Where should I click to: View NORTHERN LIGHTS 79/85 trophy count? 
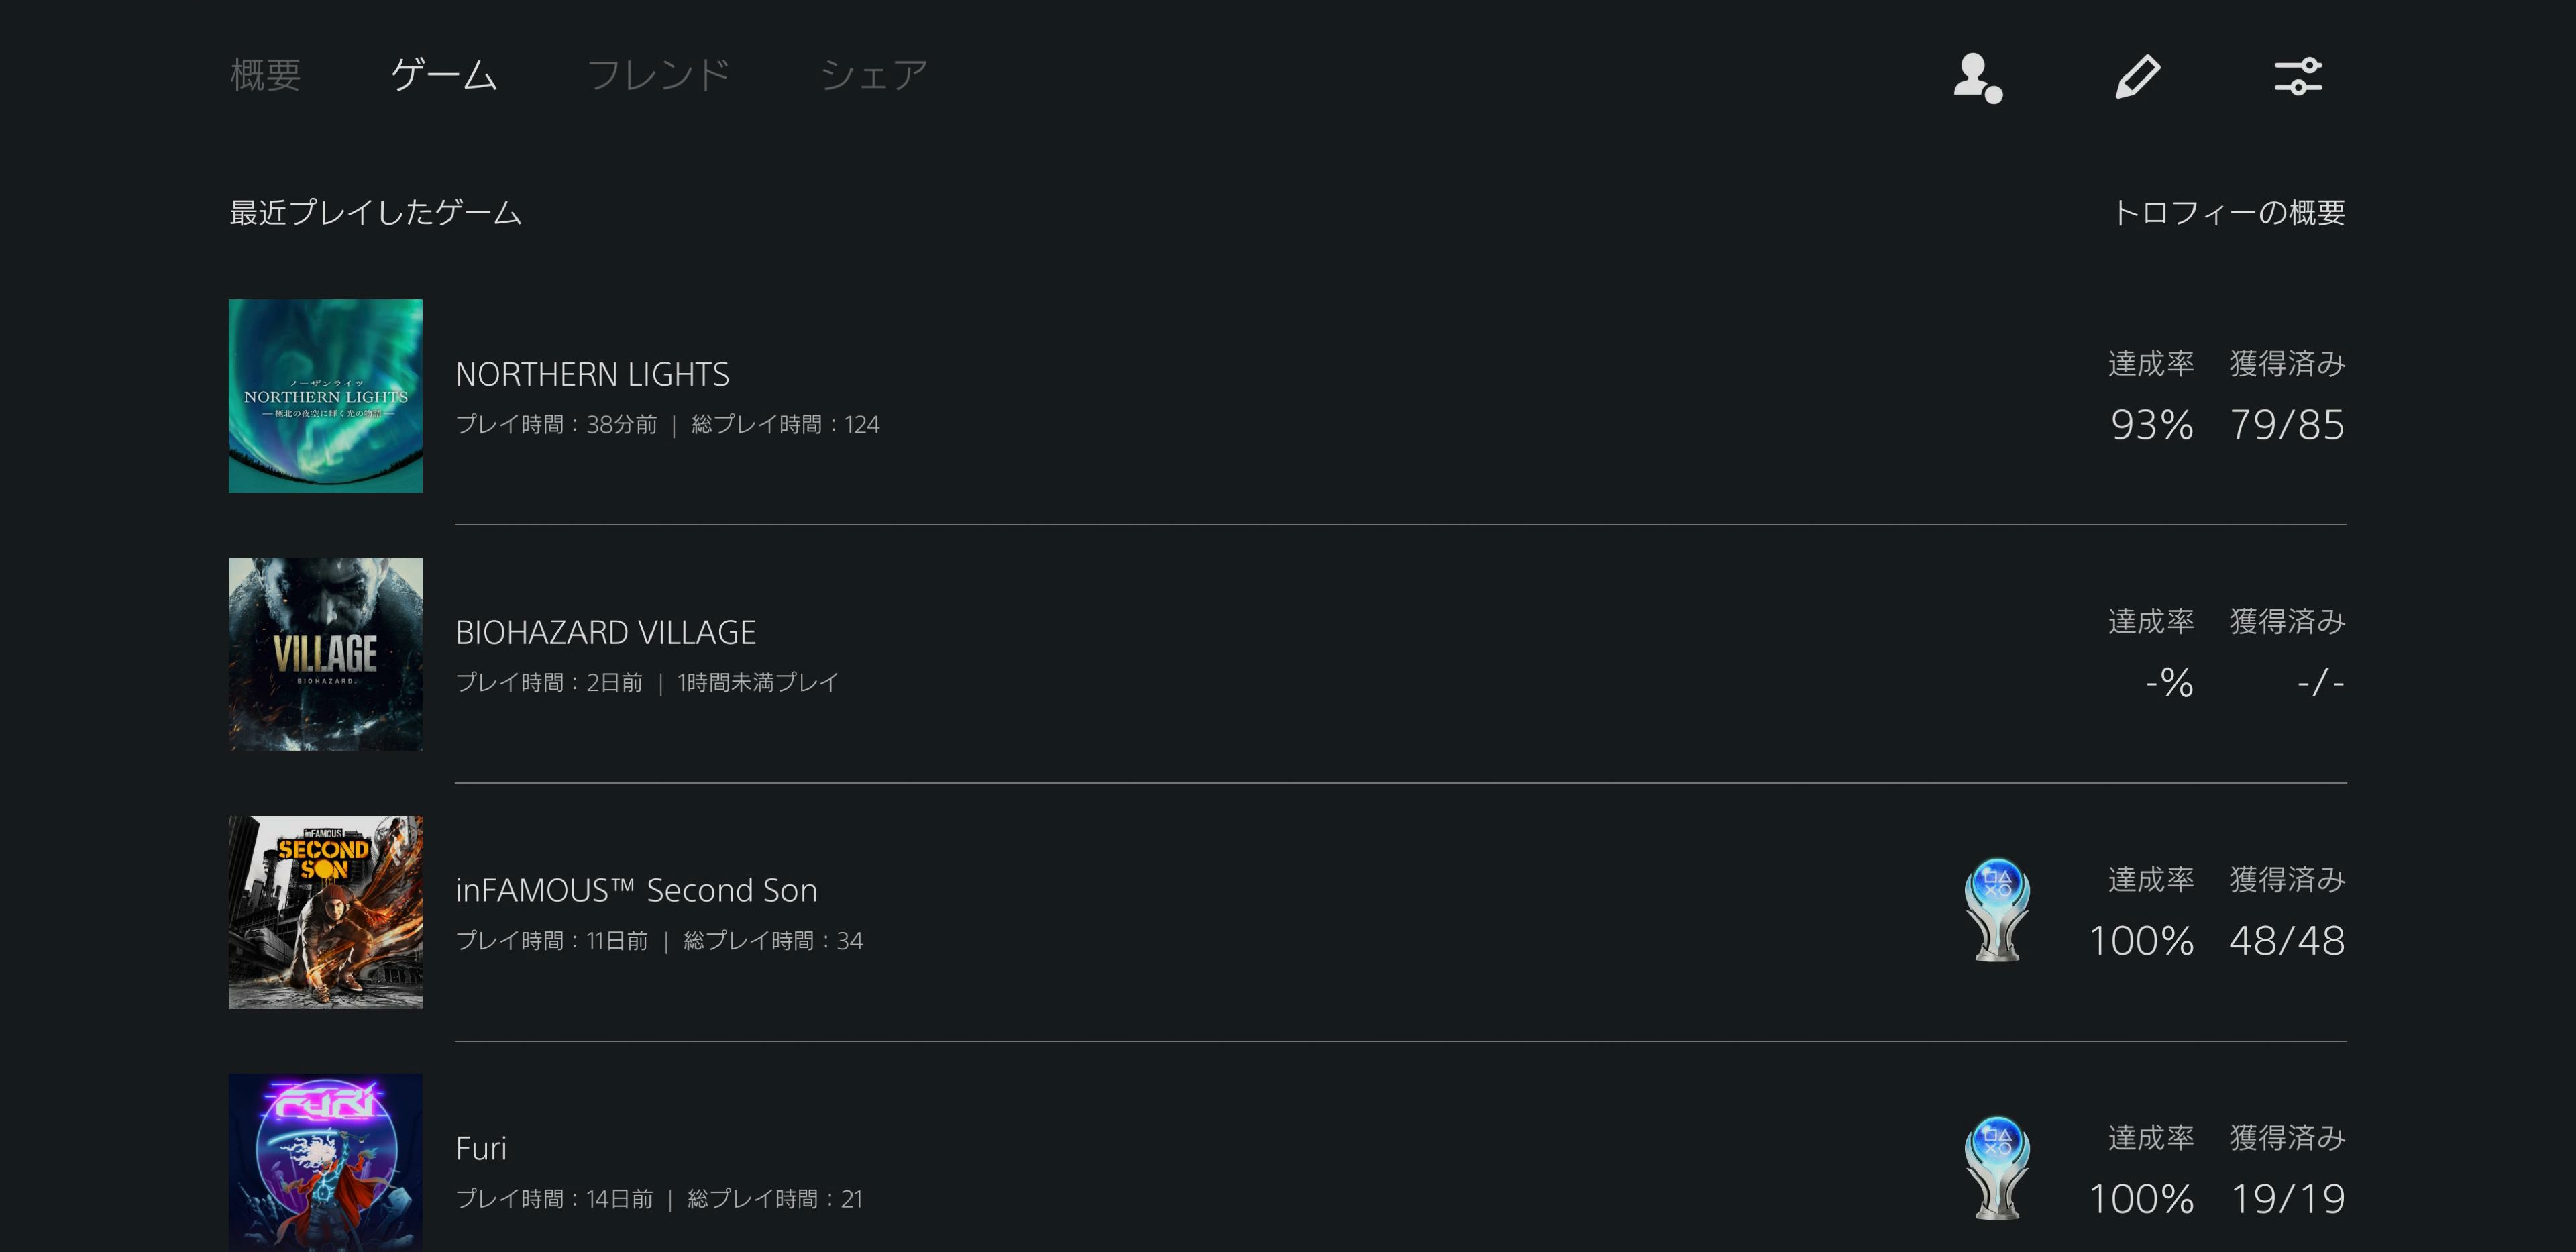(2287, 425)
